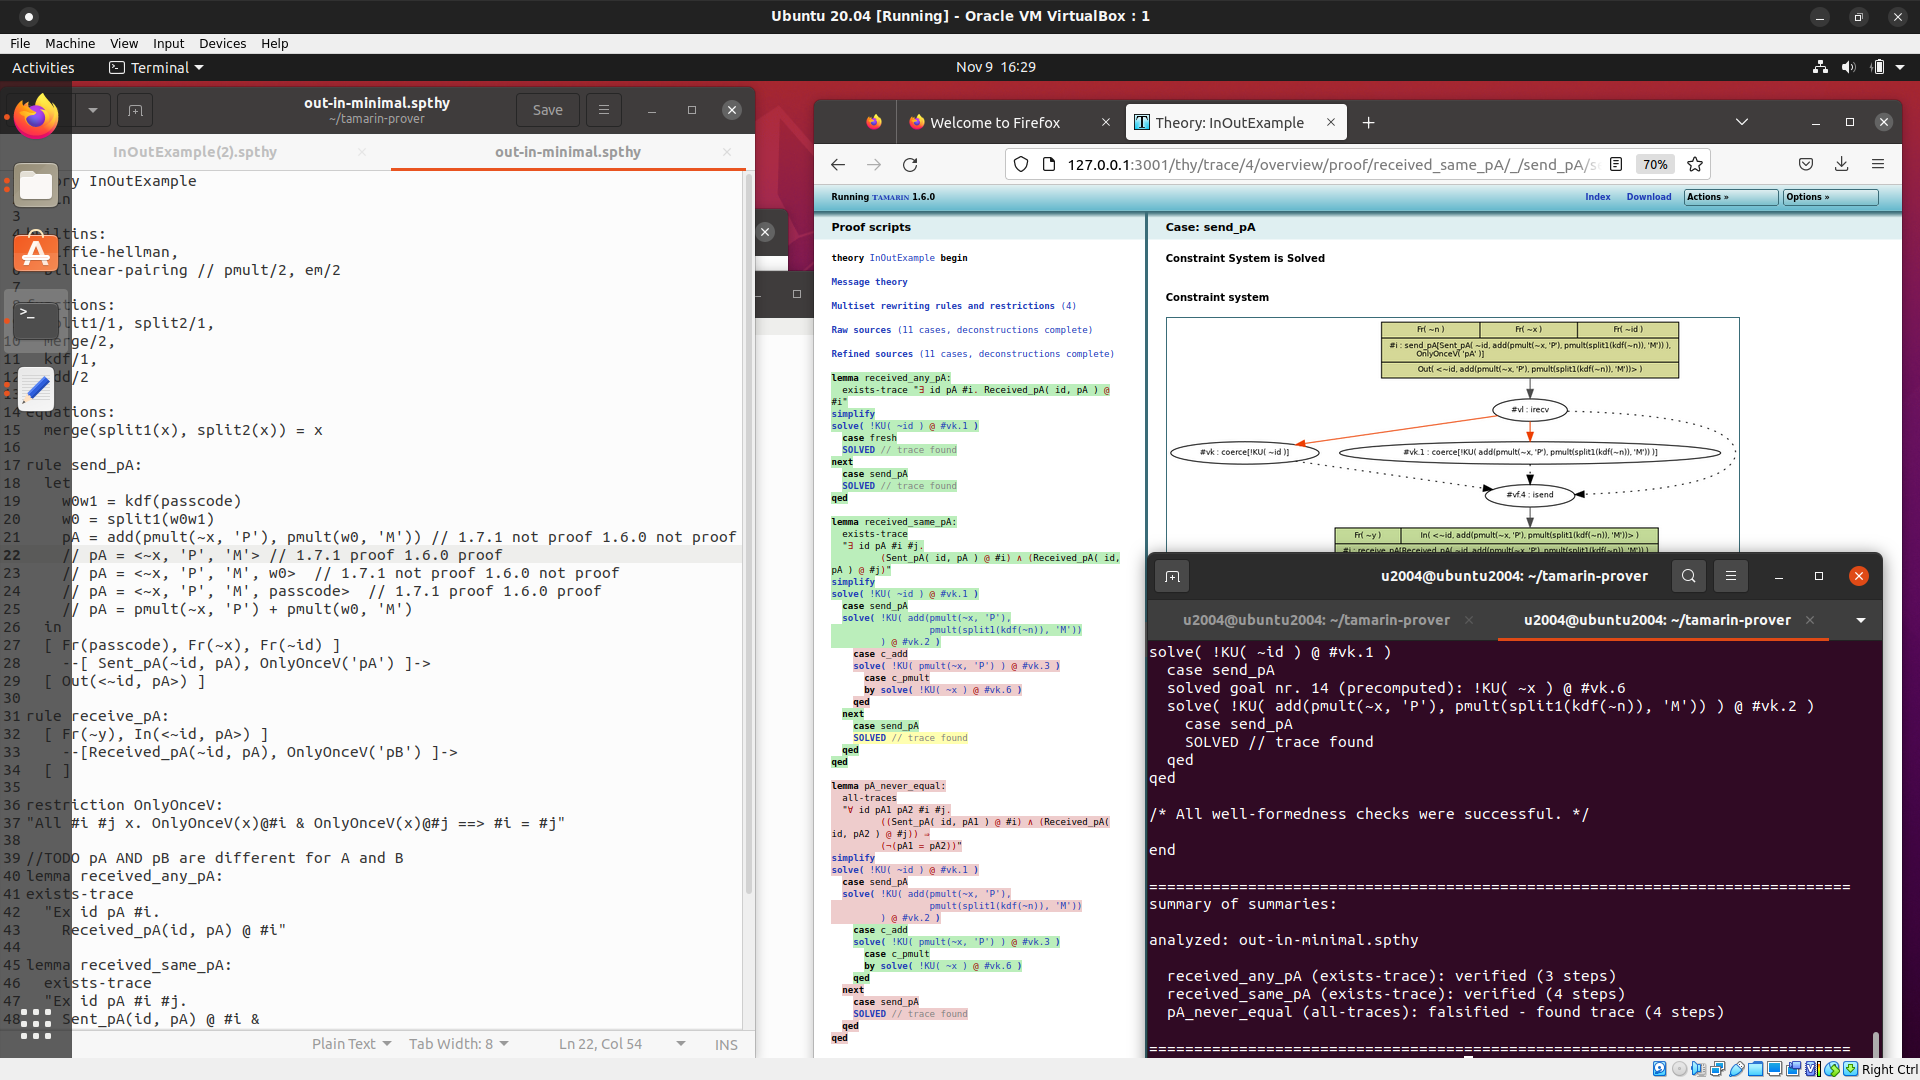Image resolution: width=1920 pixels, height=1080 pixels.
Task: Click the USB devices icon in VirtualBox status bar
Action: (1736, 1069)
